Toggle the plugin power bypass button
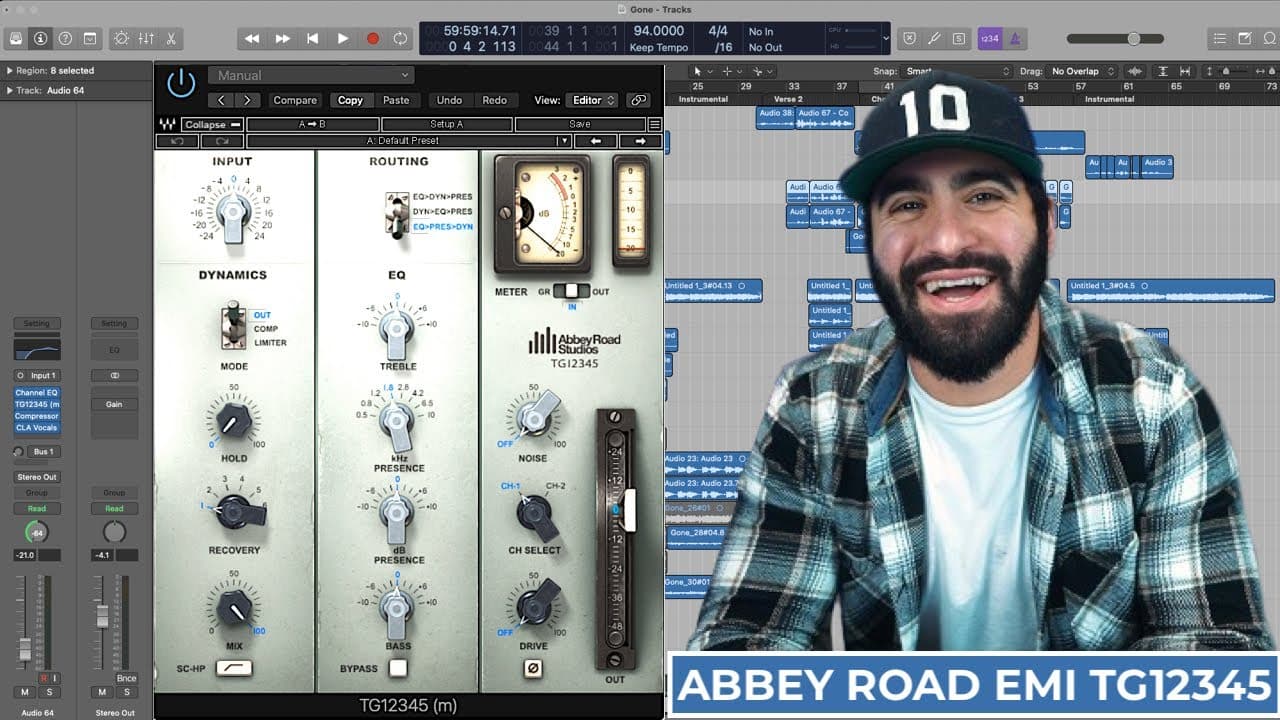Image resolution: width=1280 pixels, height=720 pixels. tap(181, 83)
